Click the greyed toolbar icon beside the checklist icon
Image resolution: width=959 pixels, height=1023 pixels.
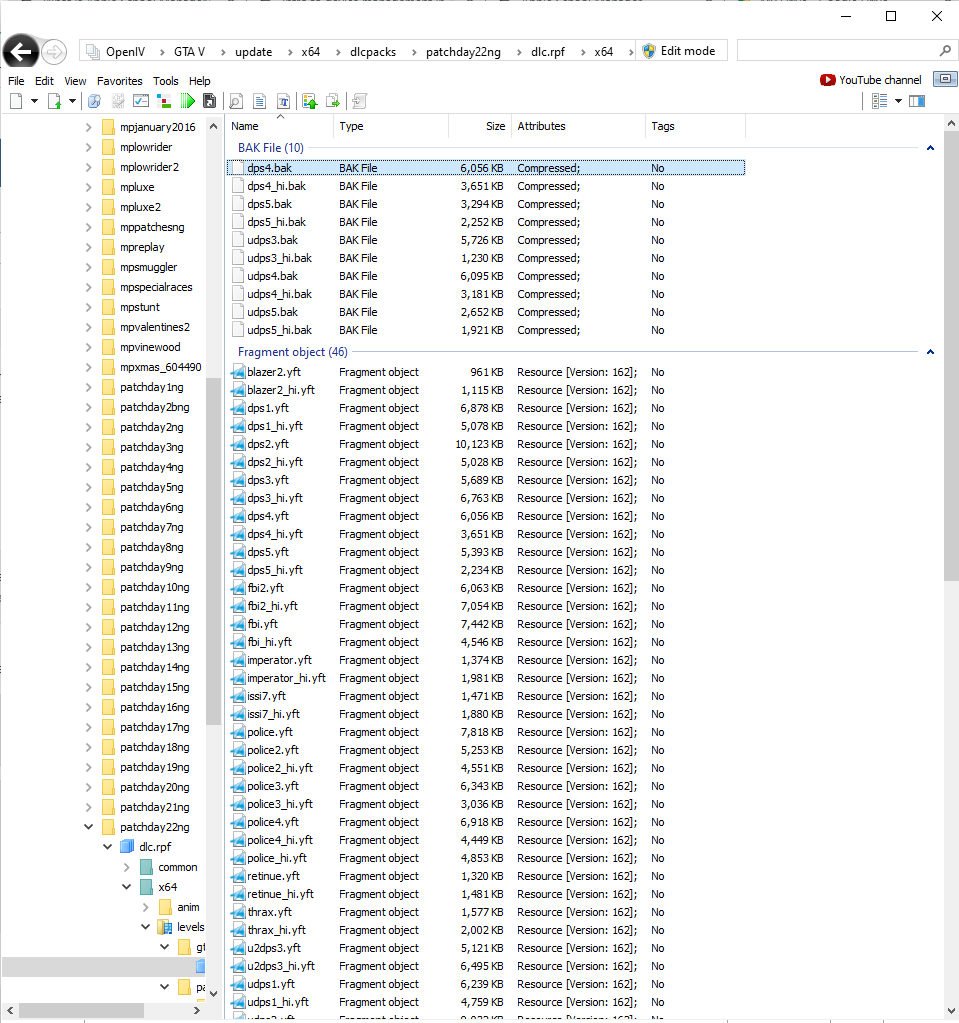118,101
